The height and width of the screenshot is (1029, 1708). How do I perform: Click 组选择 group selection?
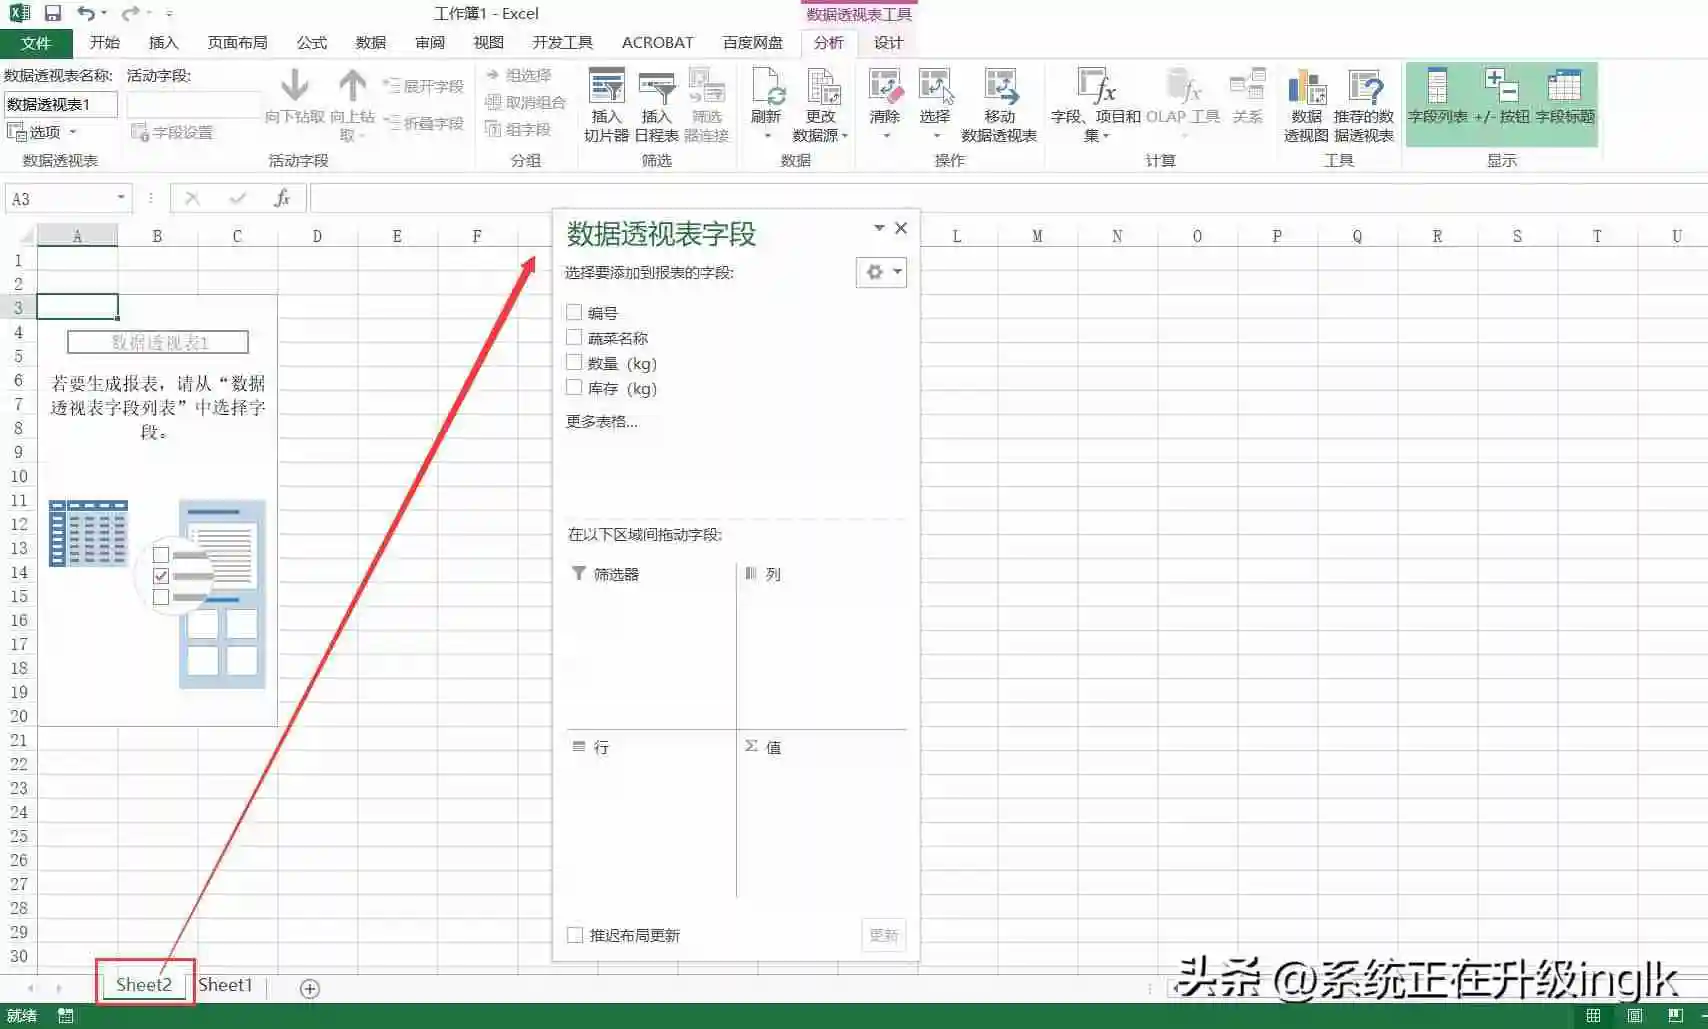tap(518, 75)
